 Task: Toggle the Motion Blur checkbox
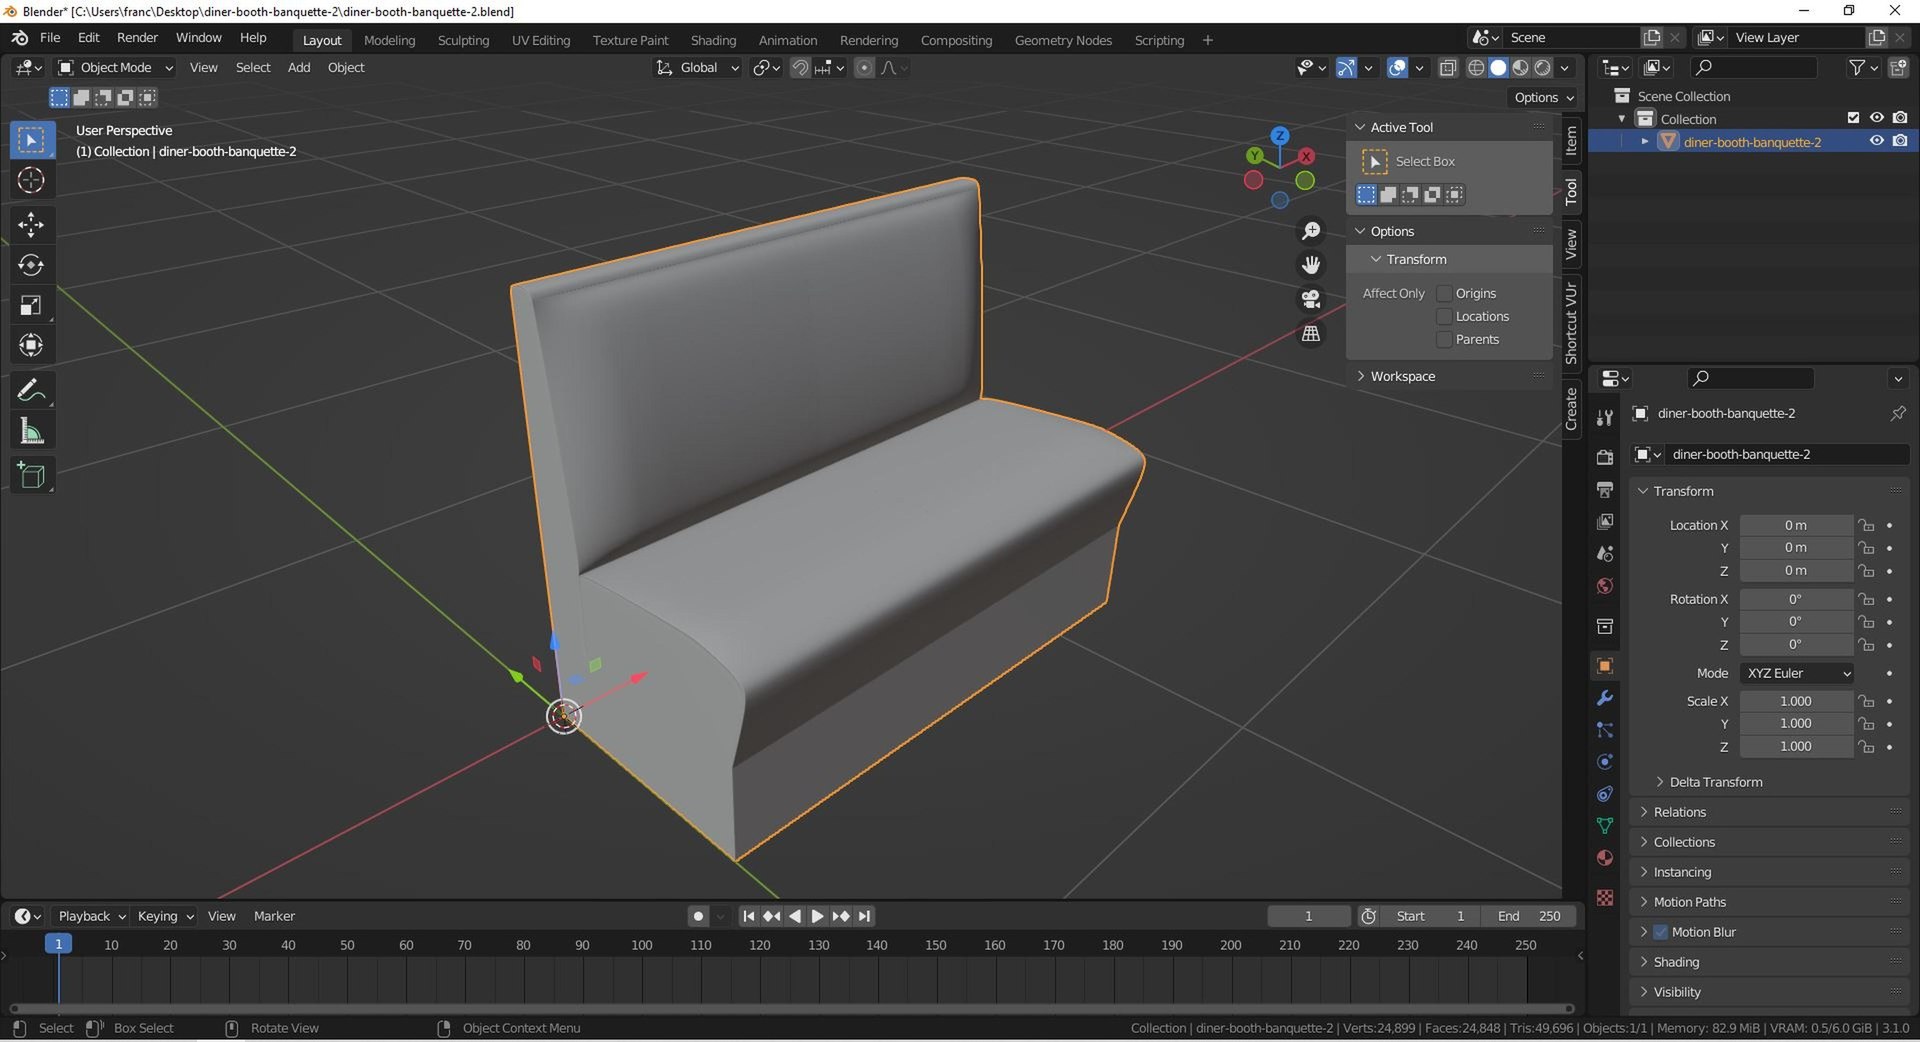(x=1661, y=932)
